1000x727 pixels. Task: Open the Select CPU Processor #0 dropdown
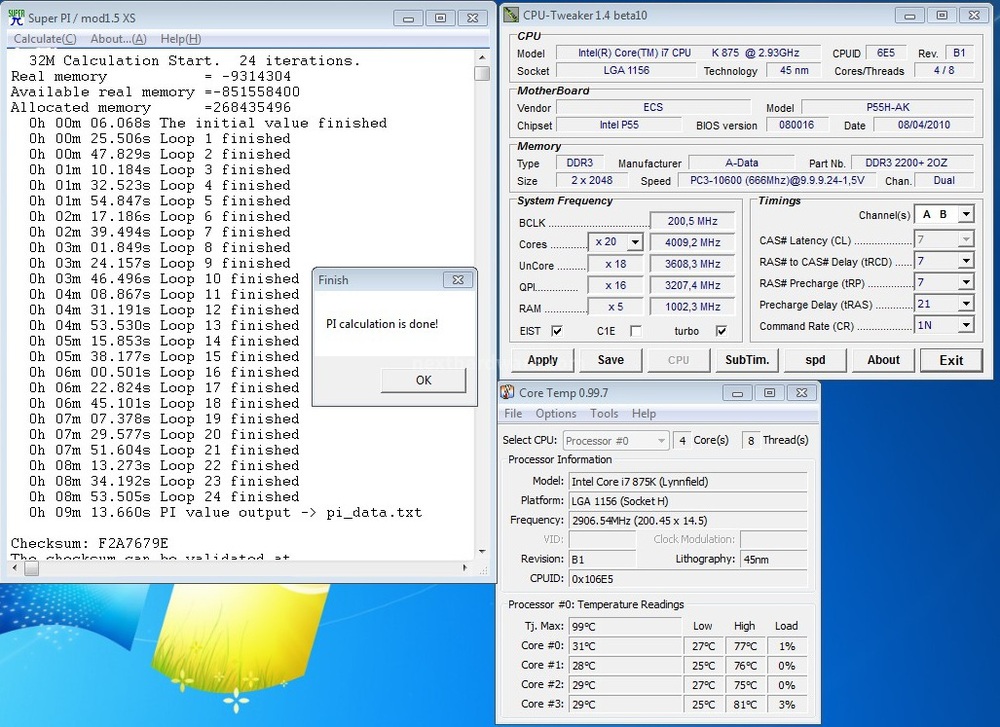(615, 441)
